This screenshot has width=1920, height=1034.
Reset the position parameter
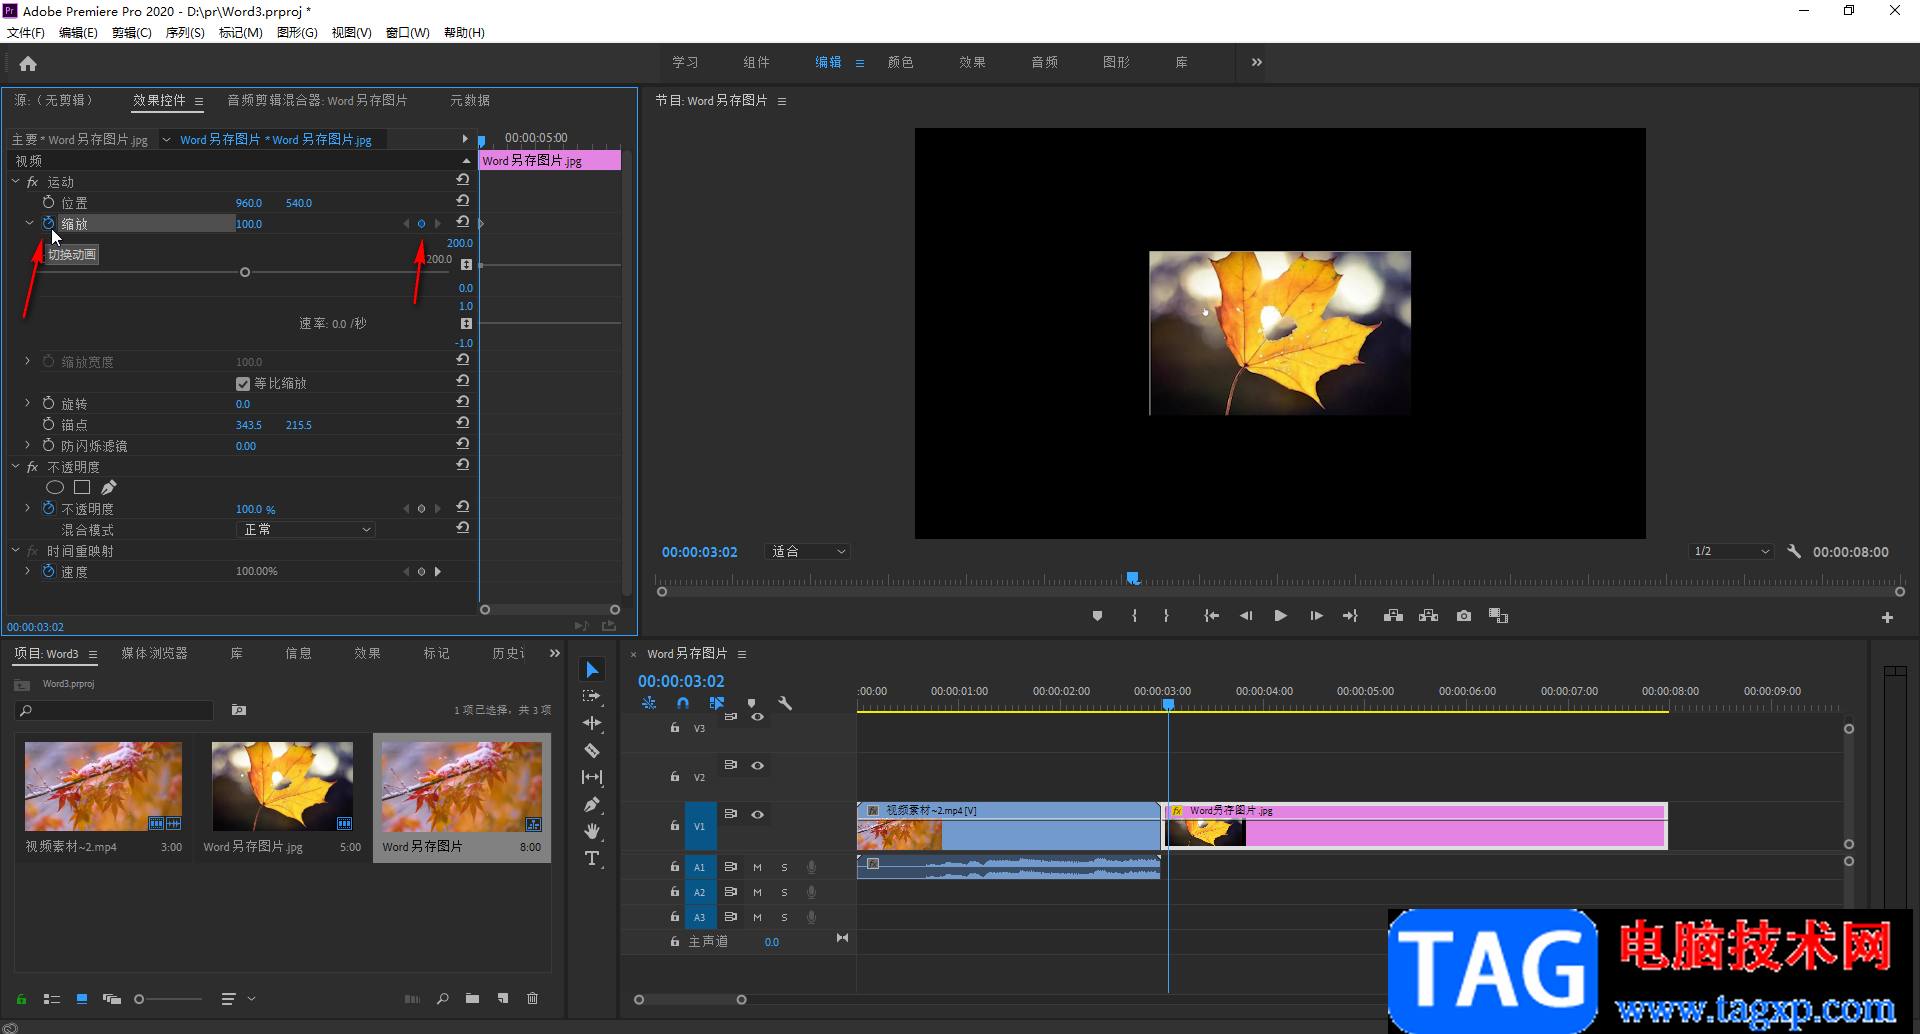pos(463,202)
